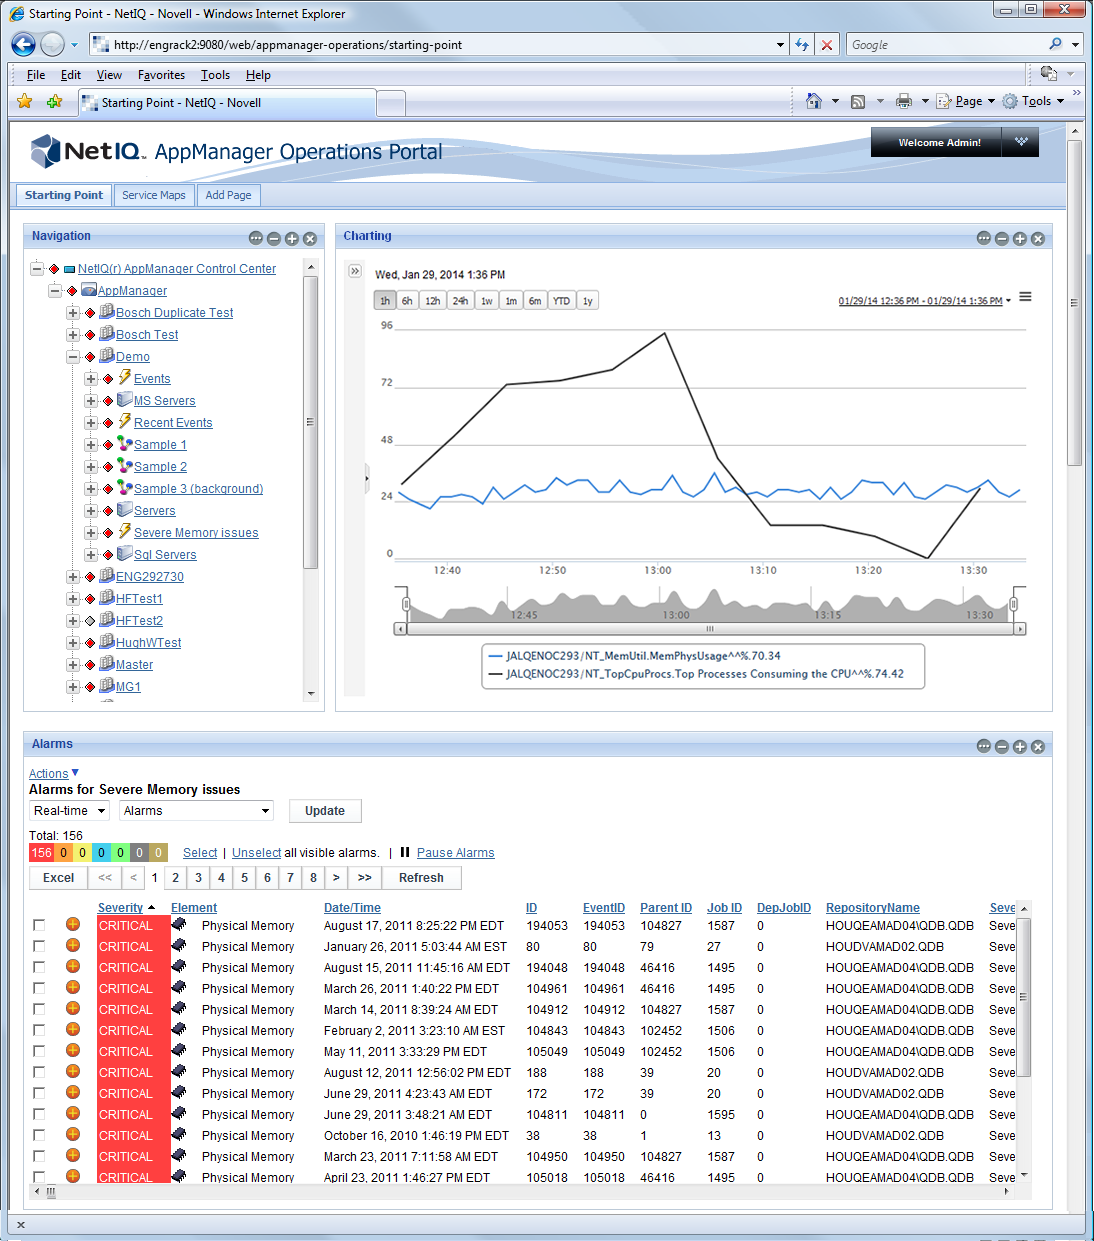
Task: Maximize the Charting panel
Action: 1020,238
